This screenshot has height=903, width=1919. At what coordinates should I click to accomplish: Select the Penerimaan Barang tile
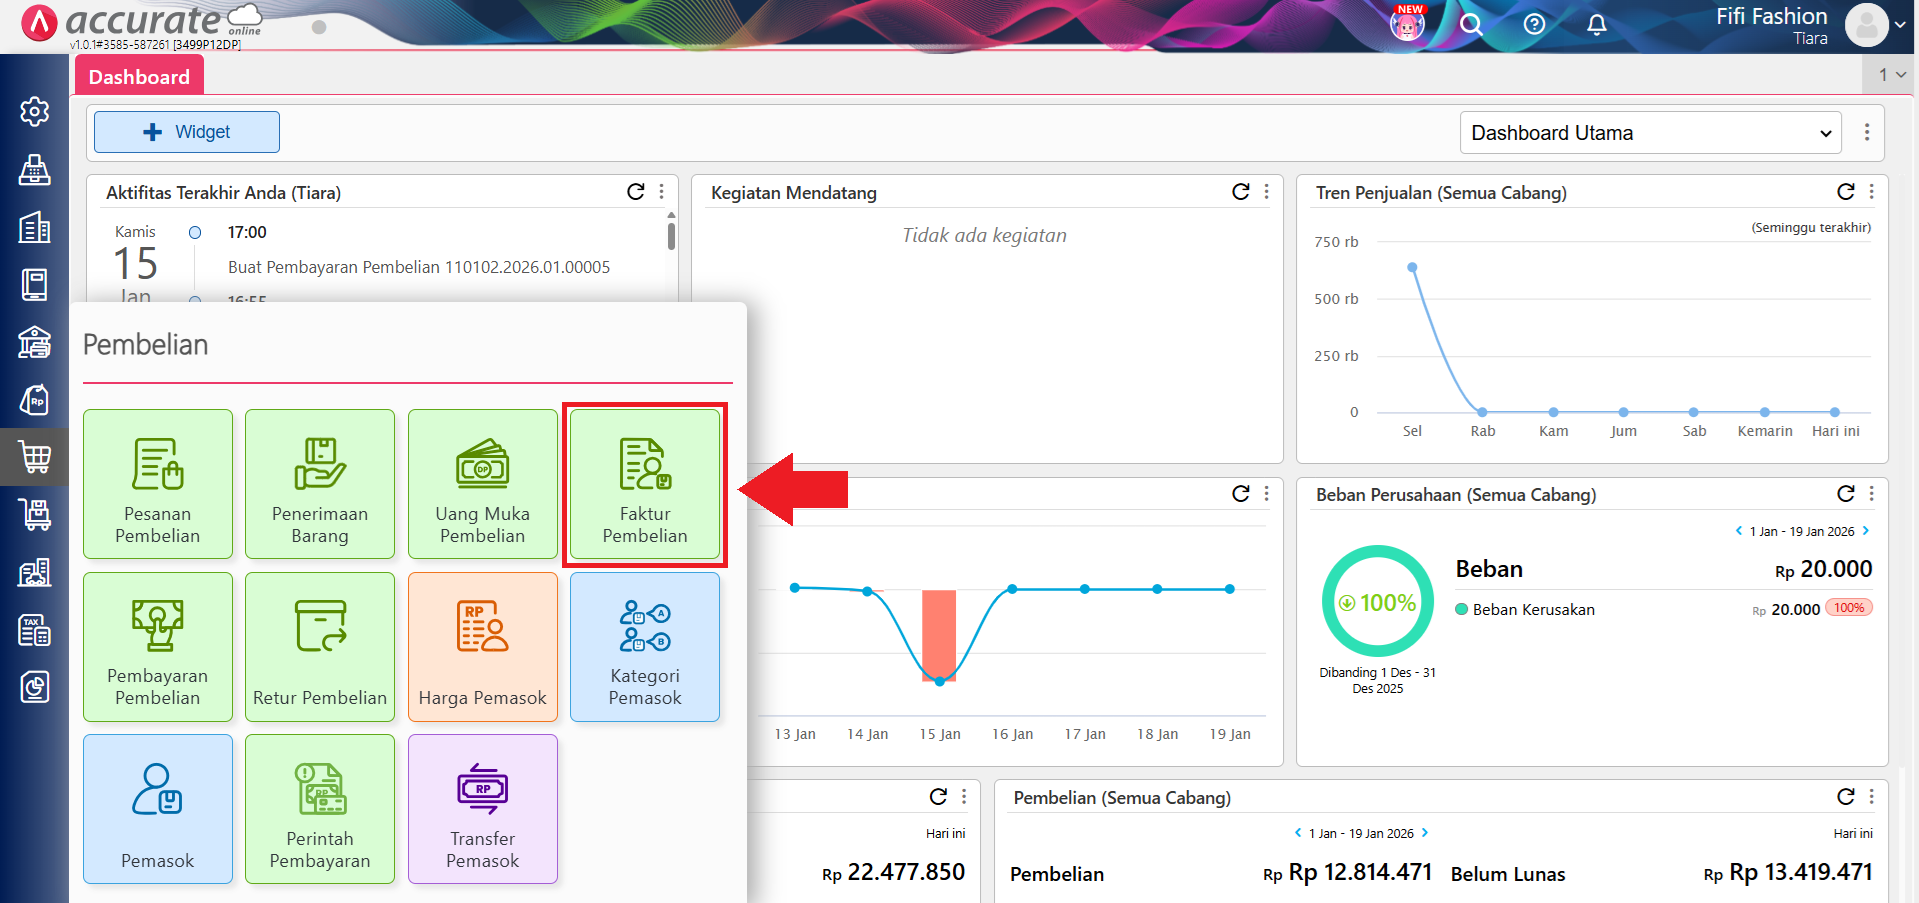pyautogui.click(x=320, y=484)
